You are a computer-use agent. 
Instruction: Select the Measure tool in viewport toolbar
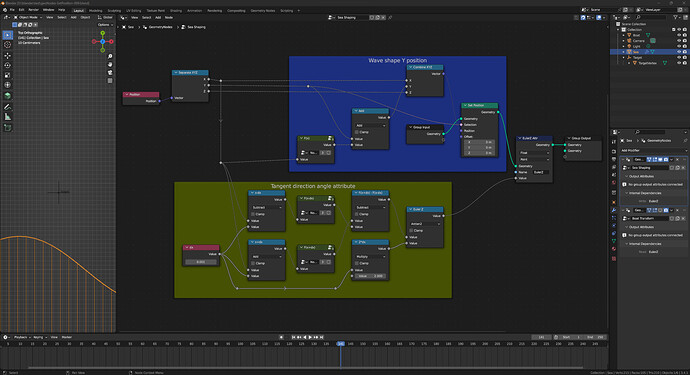(x=7, y=117)
